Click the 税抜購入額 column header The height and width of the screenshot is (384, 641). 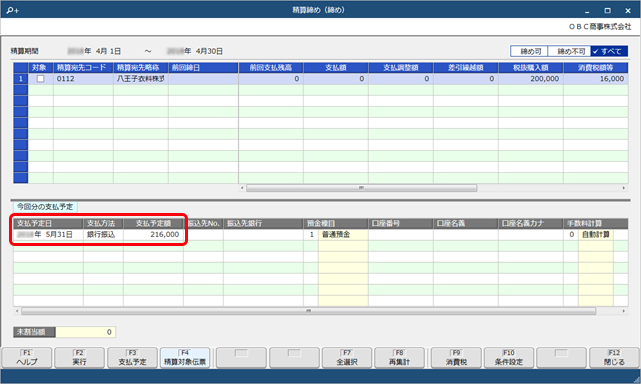[x=531, y=68]
